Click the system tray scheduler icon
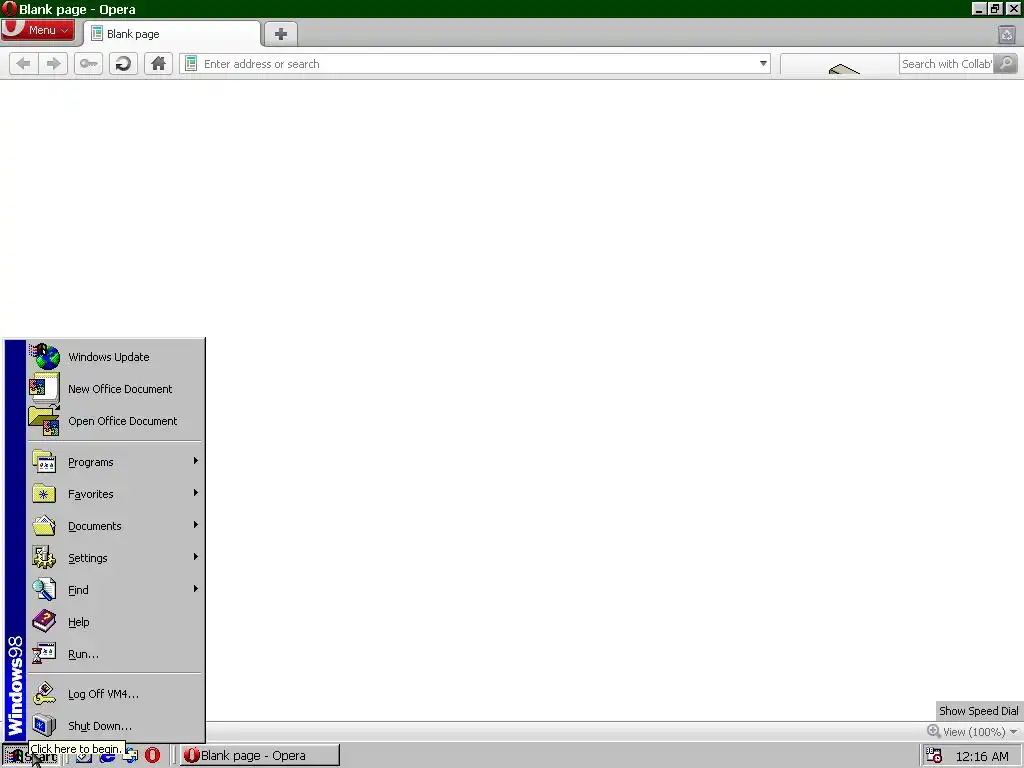The image size is (1024, 768). (x=934, y=756)
